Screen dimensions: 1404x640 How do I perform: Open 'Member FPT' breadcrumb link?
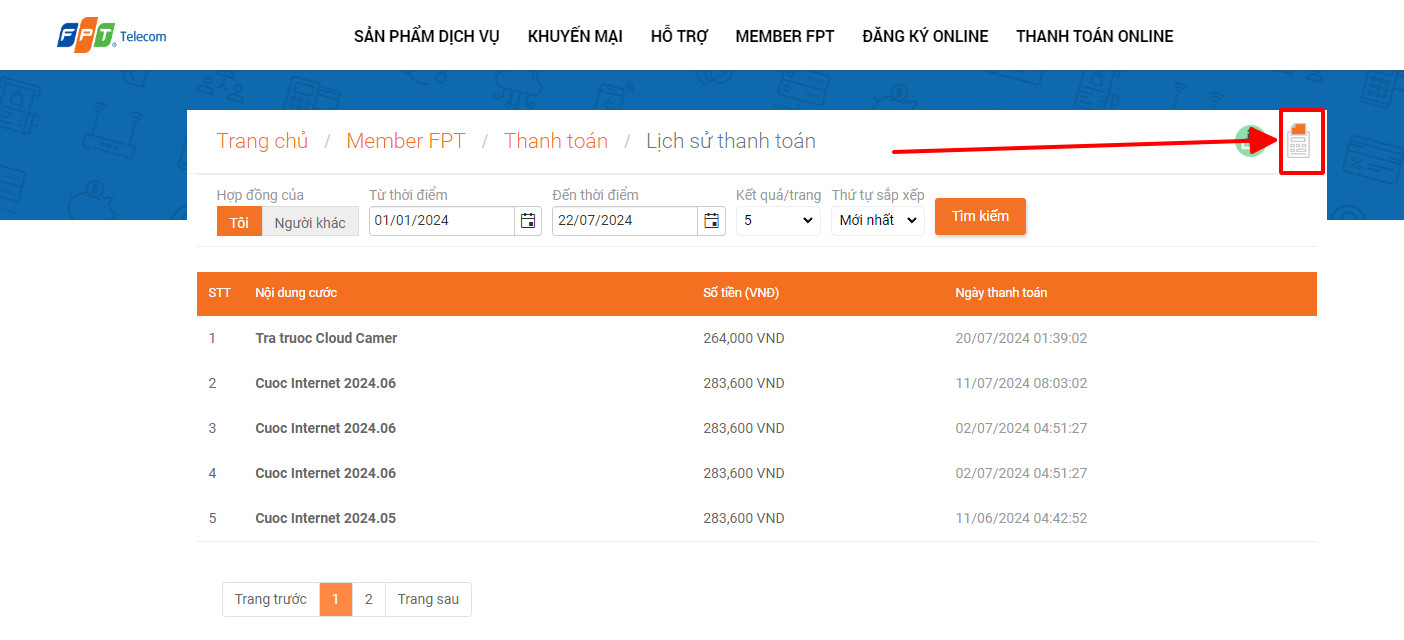pos(406,141)
